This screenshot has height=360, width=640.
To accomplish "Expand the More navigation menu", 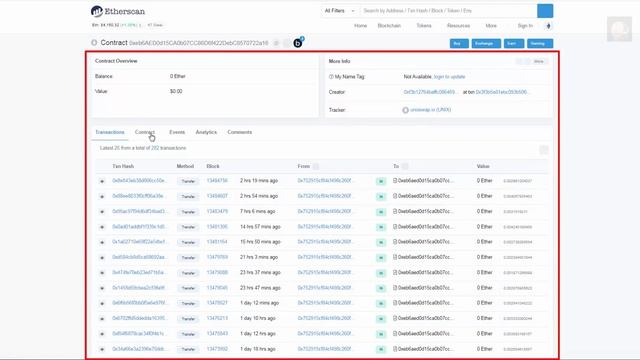I will click(491, 26).
